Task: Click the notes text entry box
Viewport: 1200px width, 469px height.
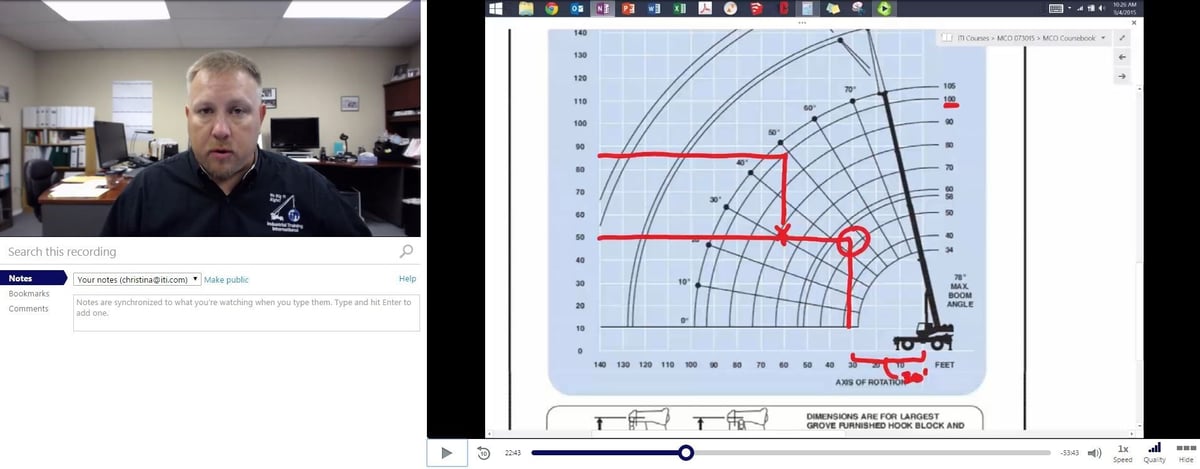Action: (x=246, y=312)
